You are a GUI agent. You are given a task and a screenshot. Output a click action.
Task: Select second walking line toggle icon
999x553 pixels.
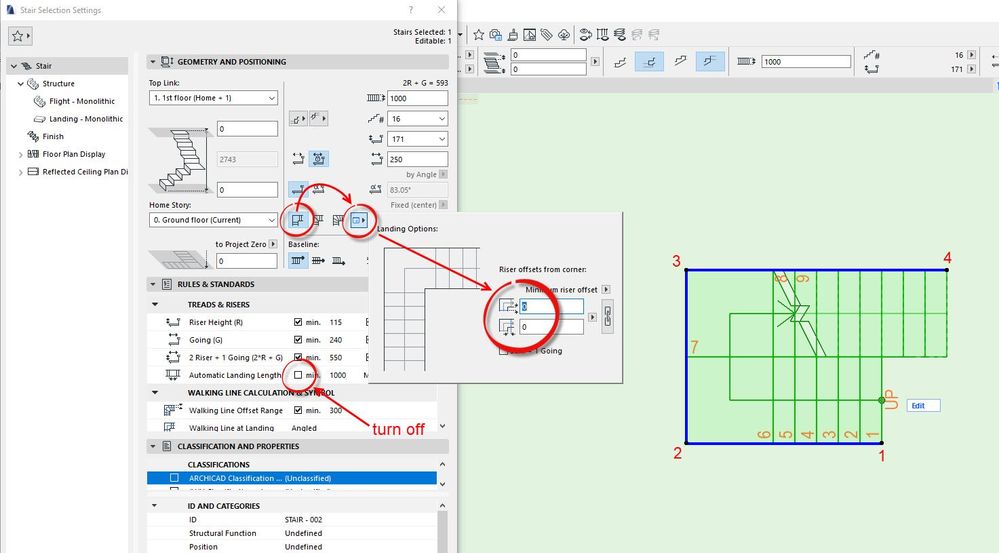coord(319,189)
